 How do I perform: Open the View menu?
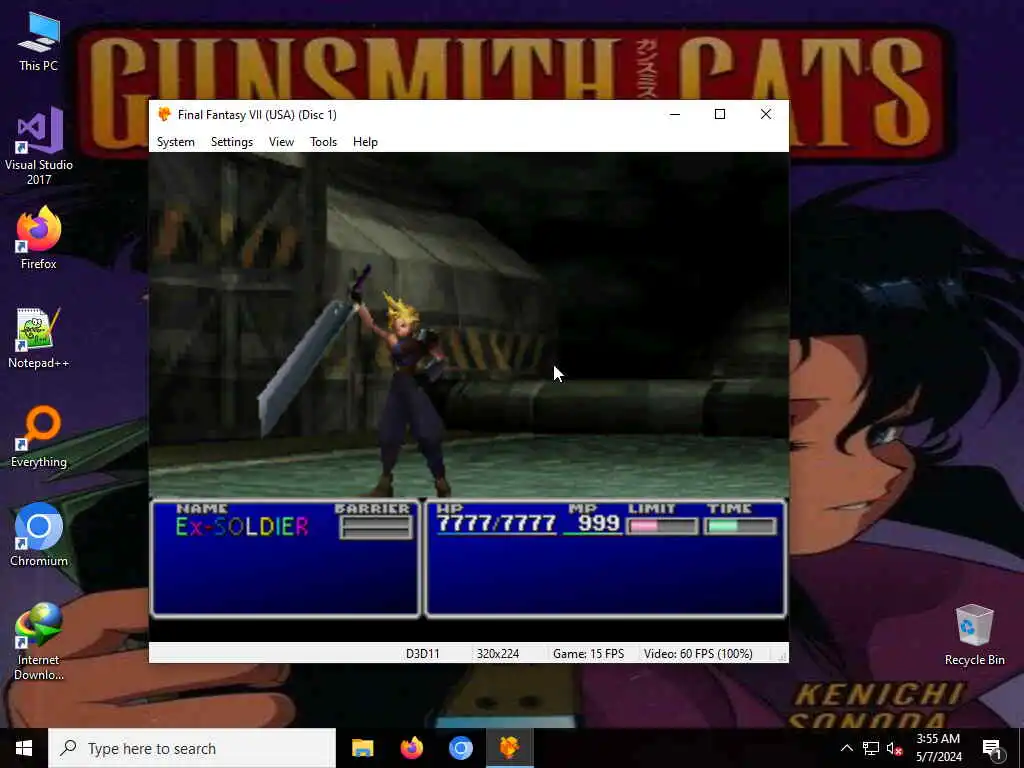tap(281, 142)
